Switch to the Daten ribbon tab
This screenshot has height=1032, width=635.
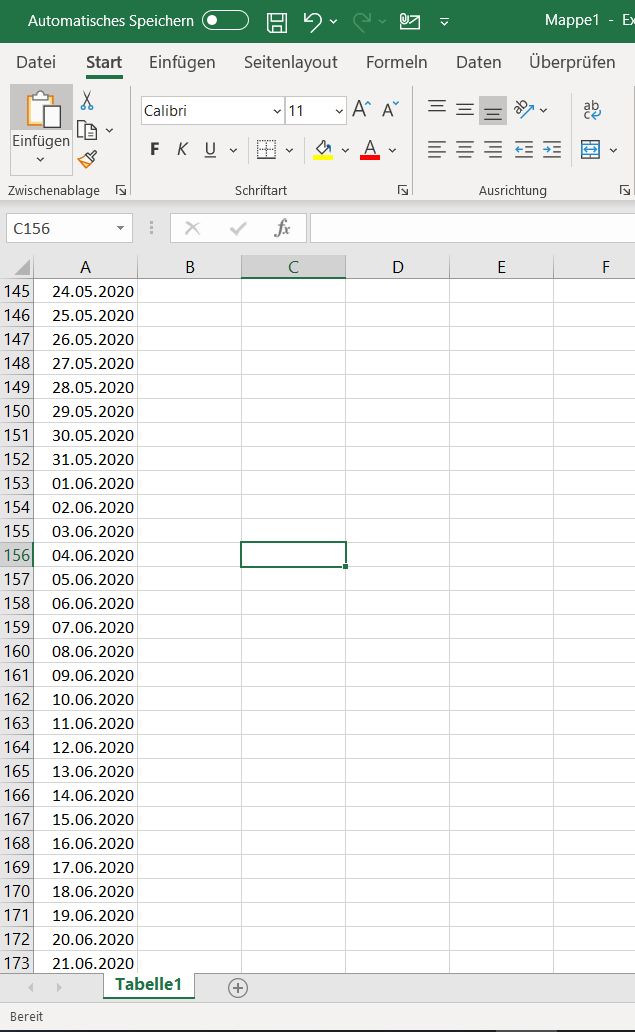(479, 62)
